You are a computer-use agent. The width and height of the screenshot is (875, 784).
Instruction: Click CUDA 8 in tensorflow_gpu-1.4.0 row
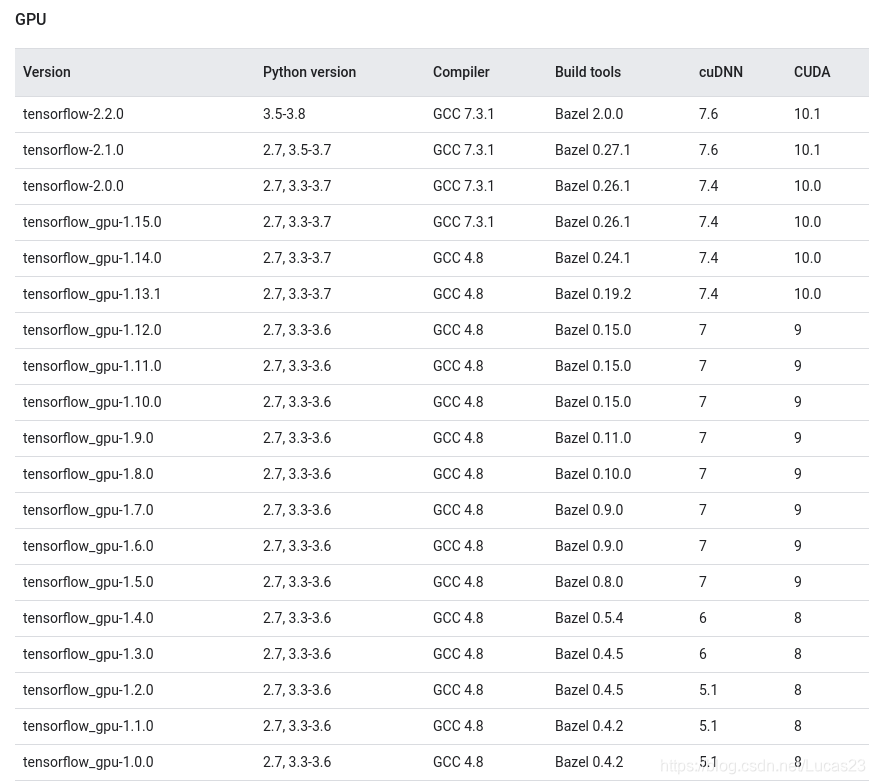coord(798,618)
